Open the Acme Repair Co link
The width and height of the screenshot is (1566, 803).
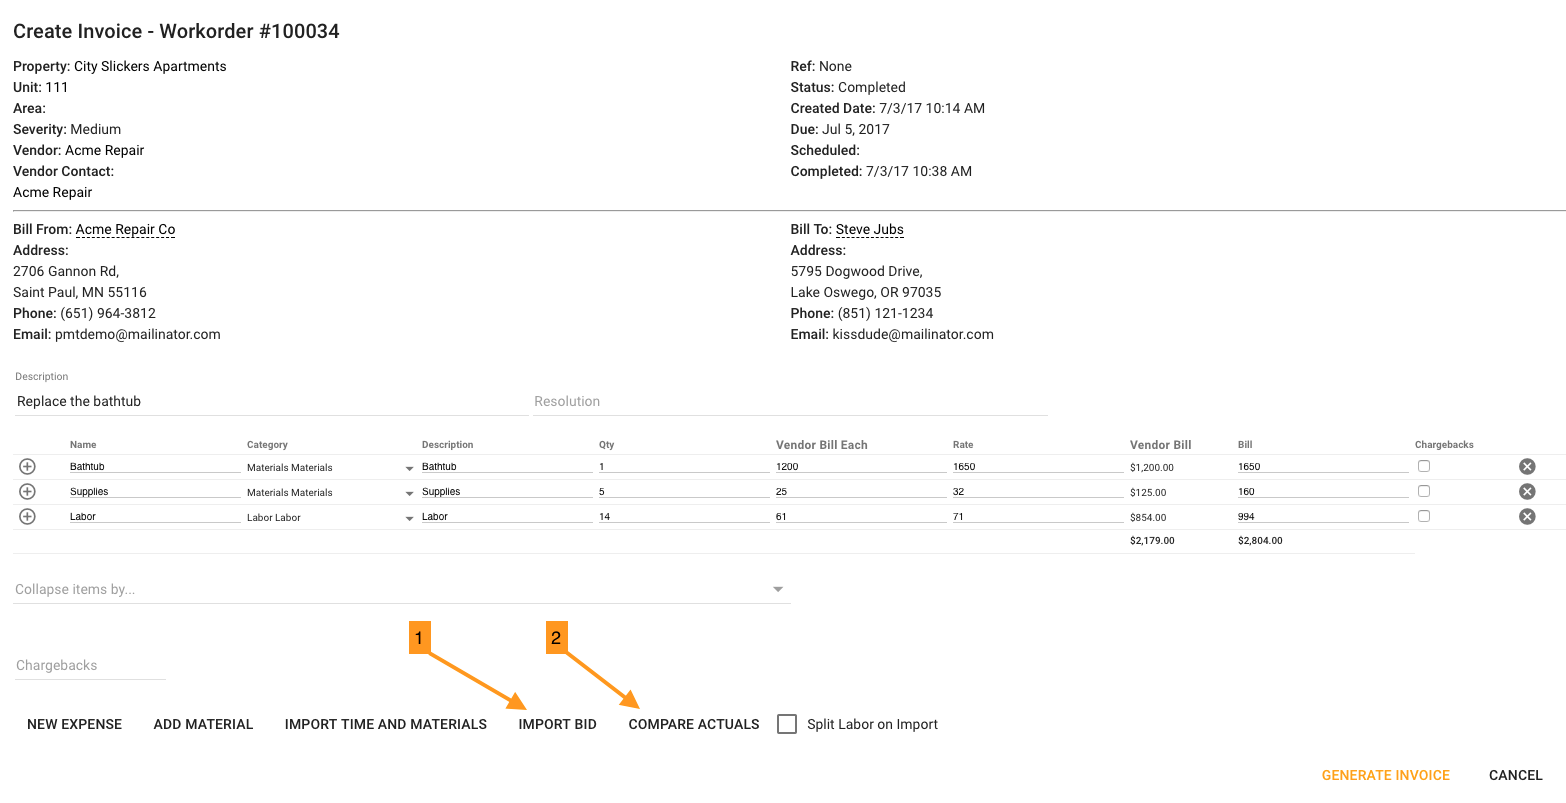coord(126,230)
